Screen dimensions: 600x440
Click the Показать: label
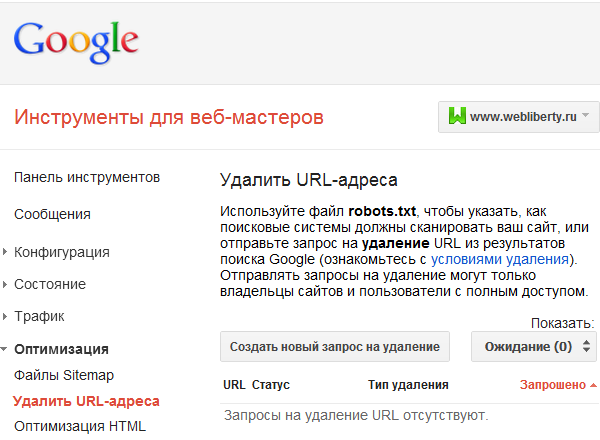[562, 323]
